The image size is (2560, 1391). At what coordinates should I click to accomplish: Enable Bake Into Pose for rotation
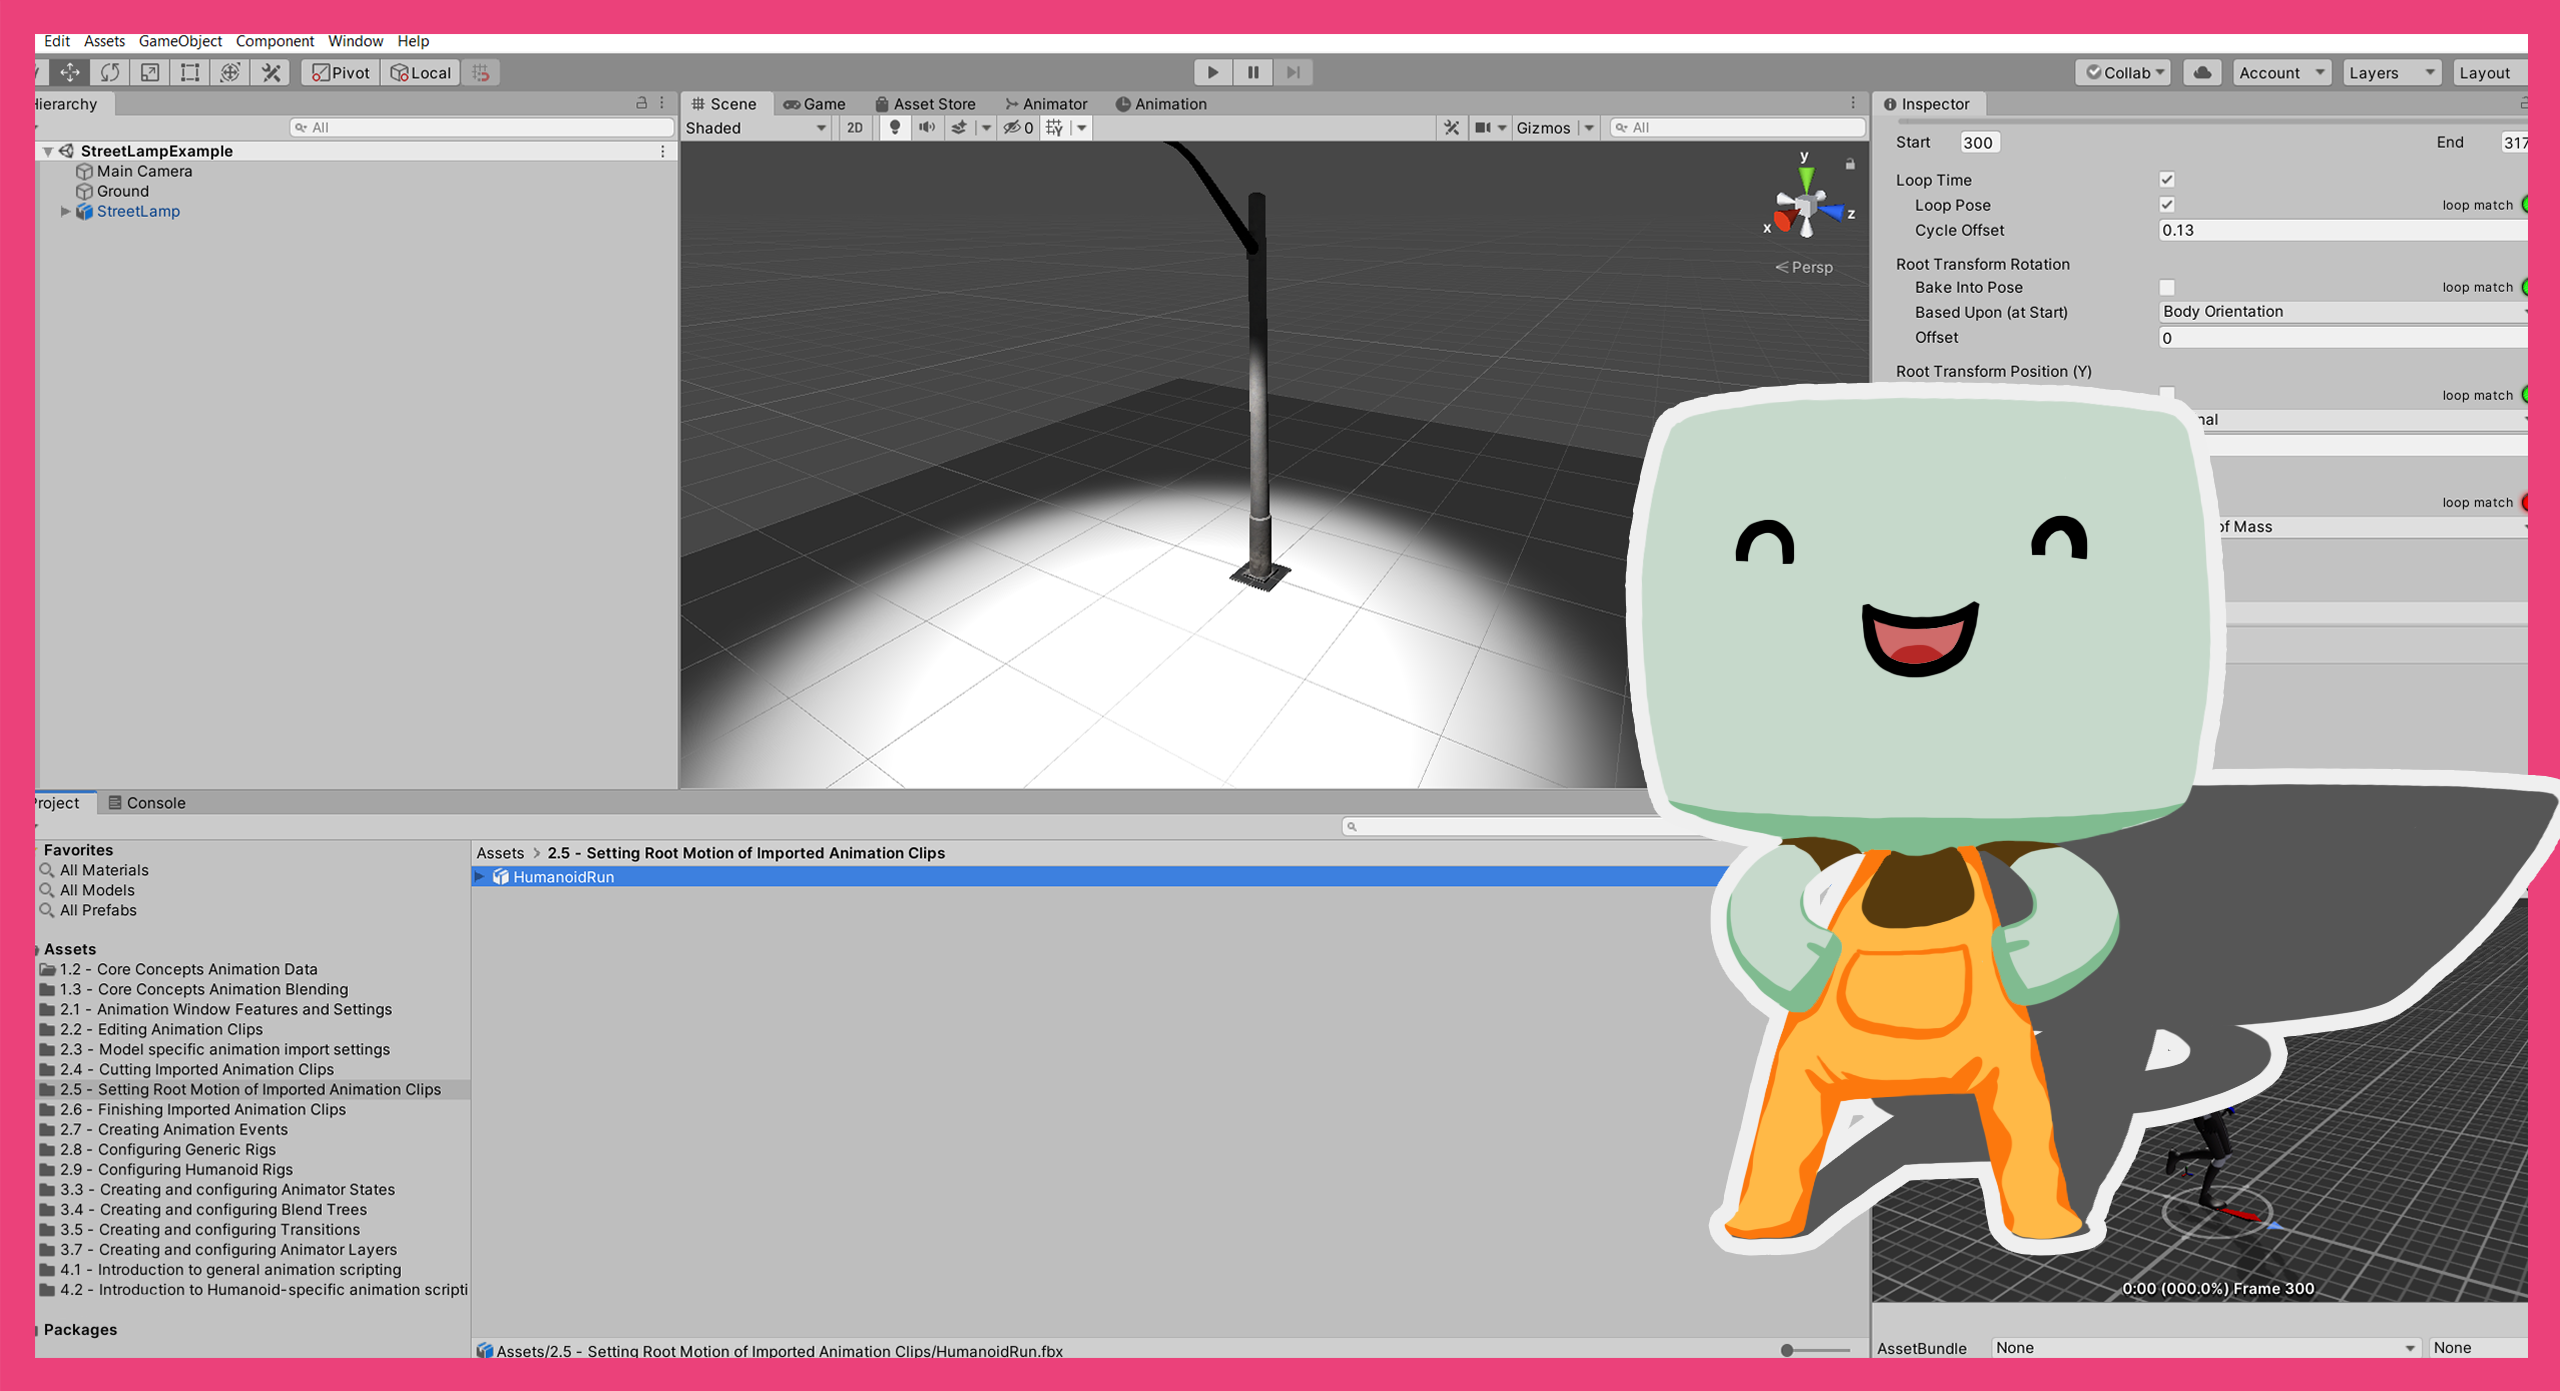2167,288
